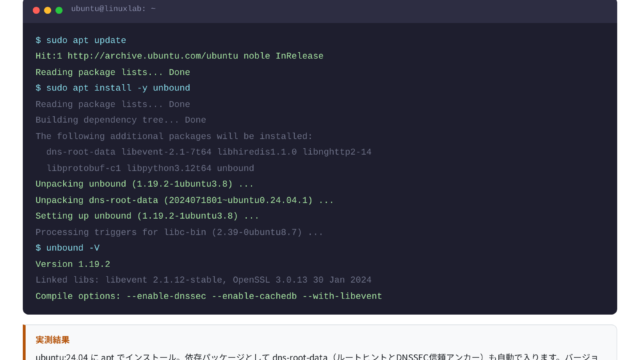
Task: Click the line starting with libprotobuf-c1
Action: pyautogui.click(x=150, y=168)
